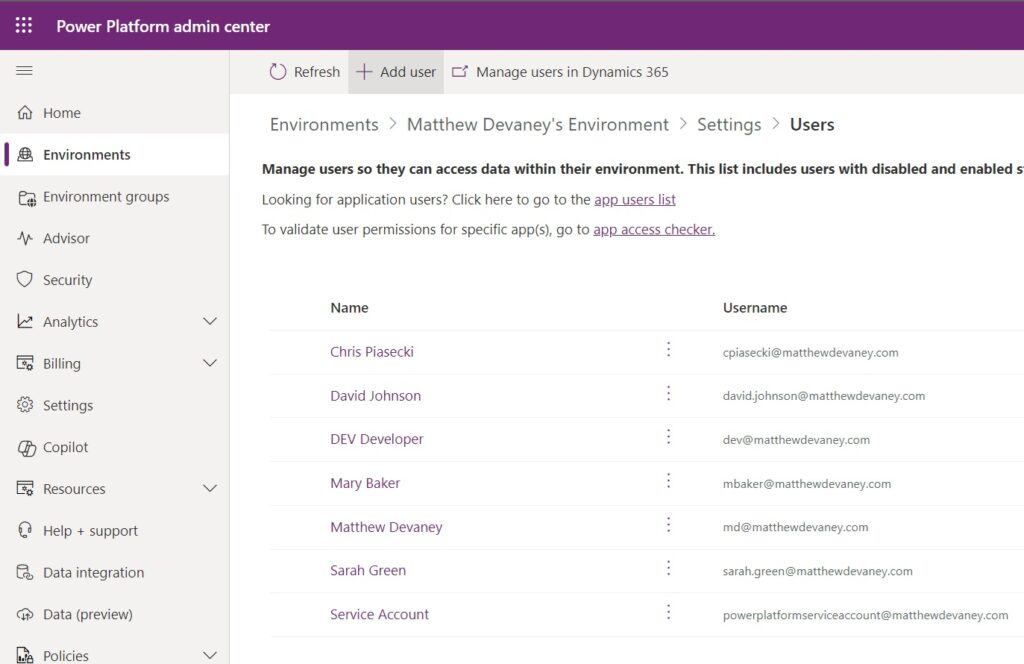
Task: Open more options for DEV Developer
Action: [x=668, y=437]
